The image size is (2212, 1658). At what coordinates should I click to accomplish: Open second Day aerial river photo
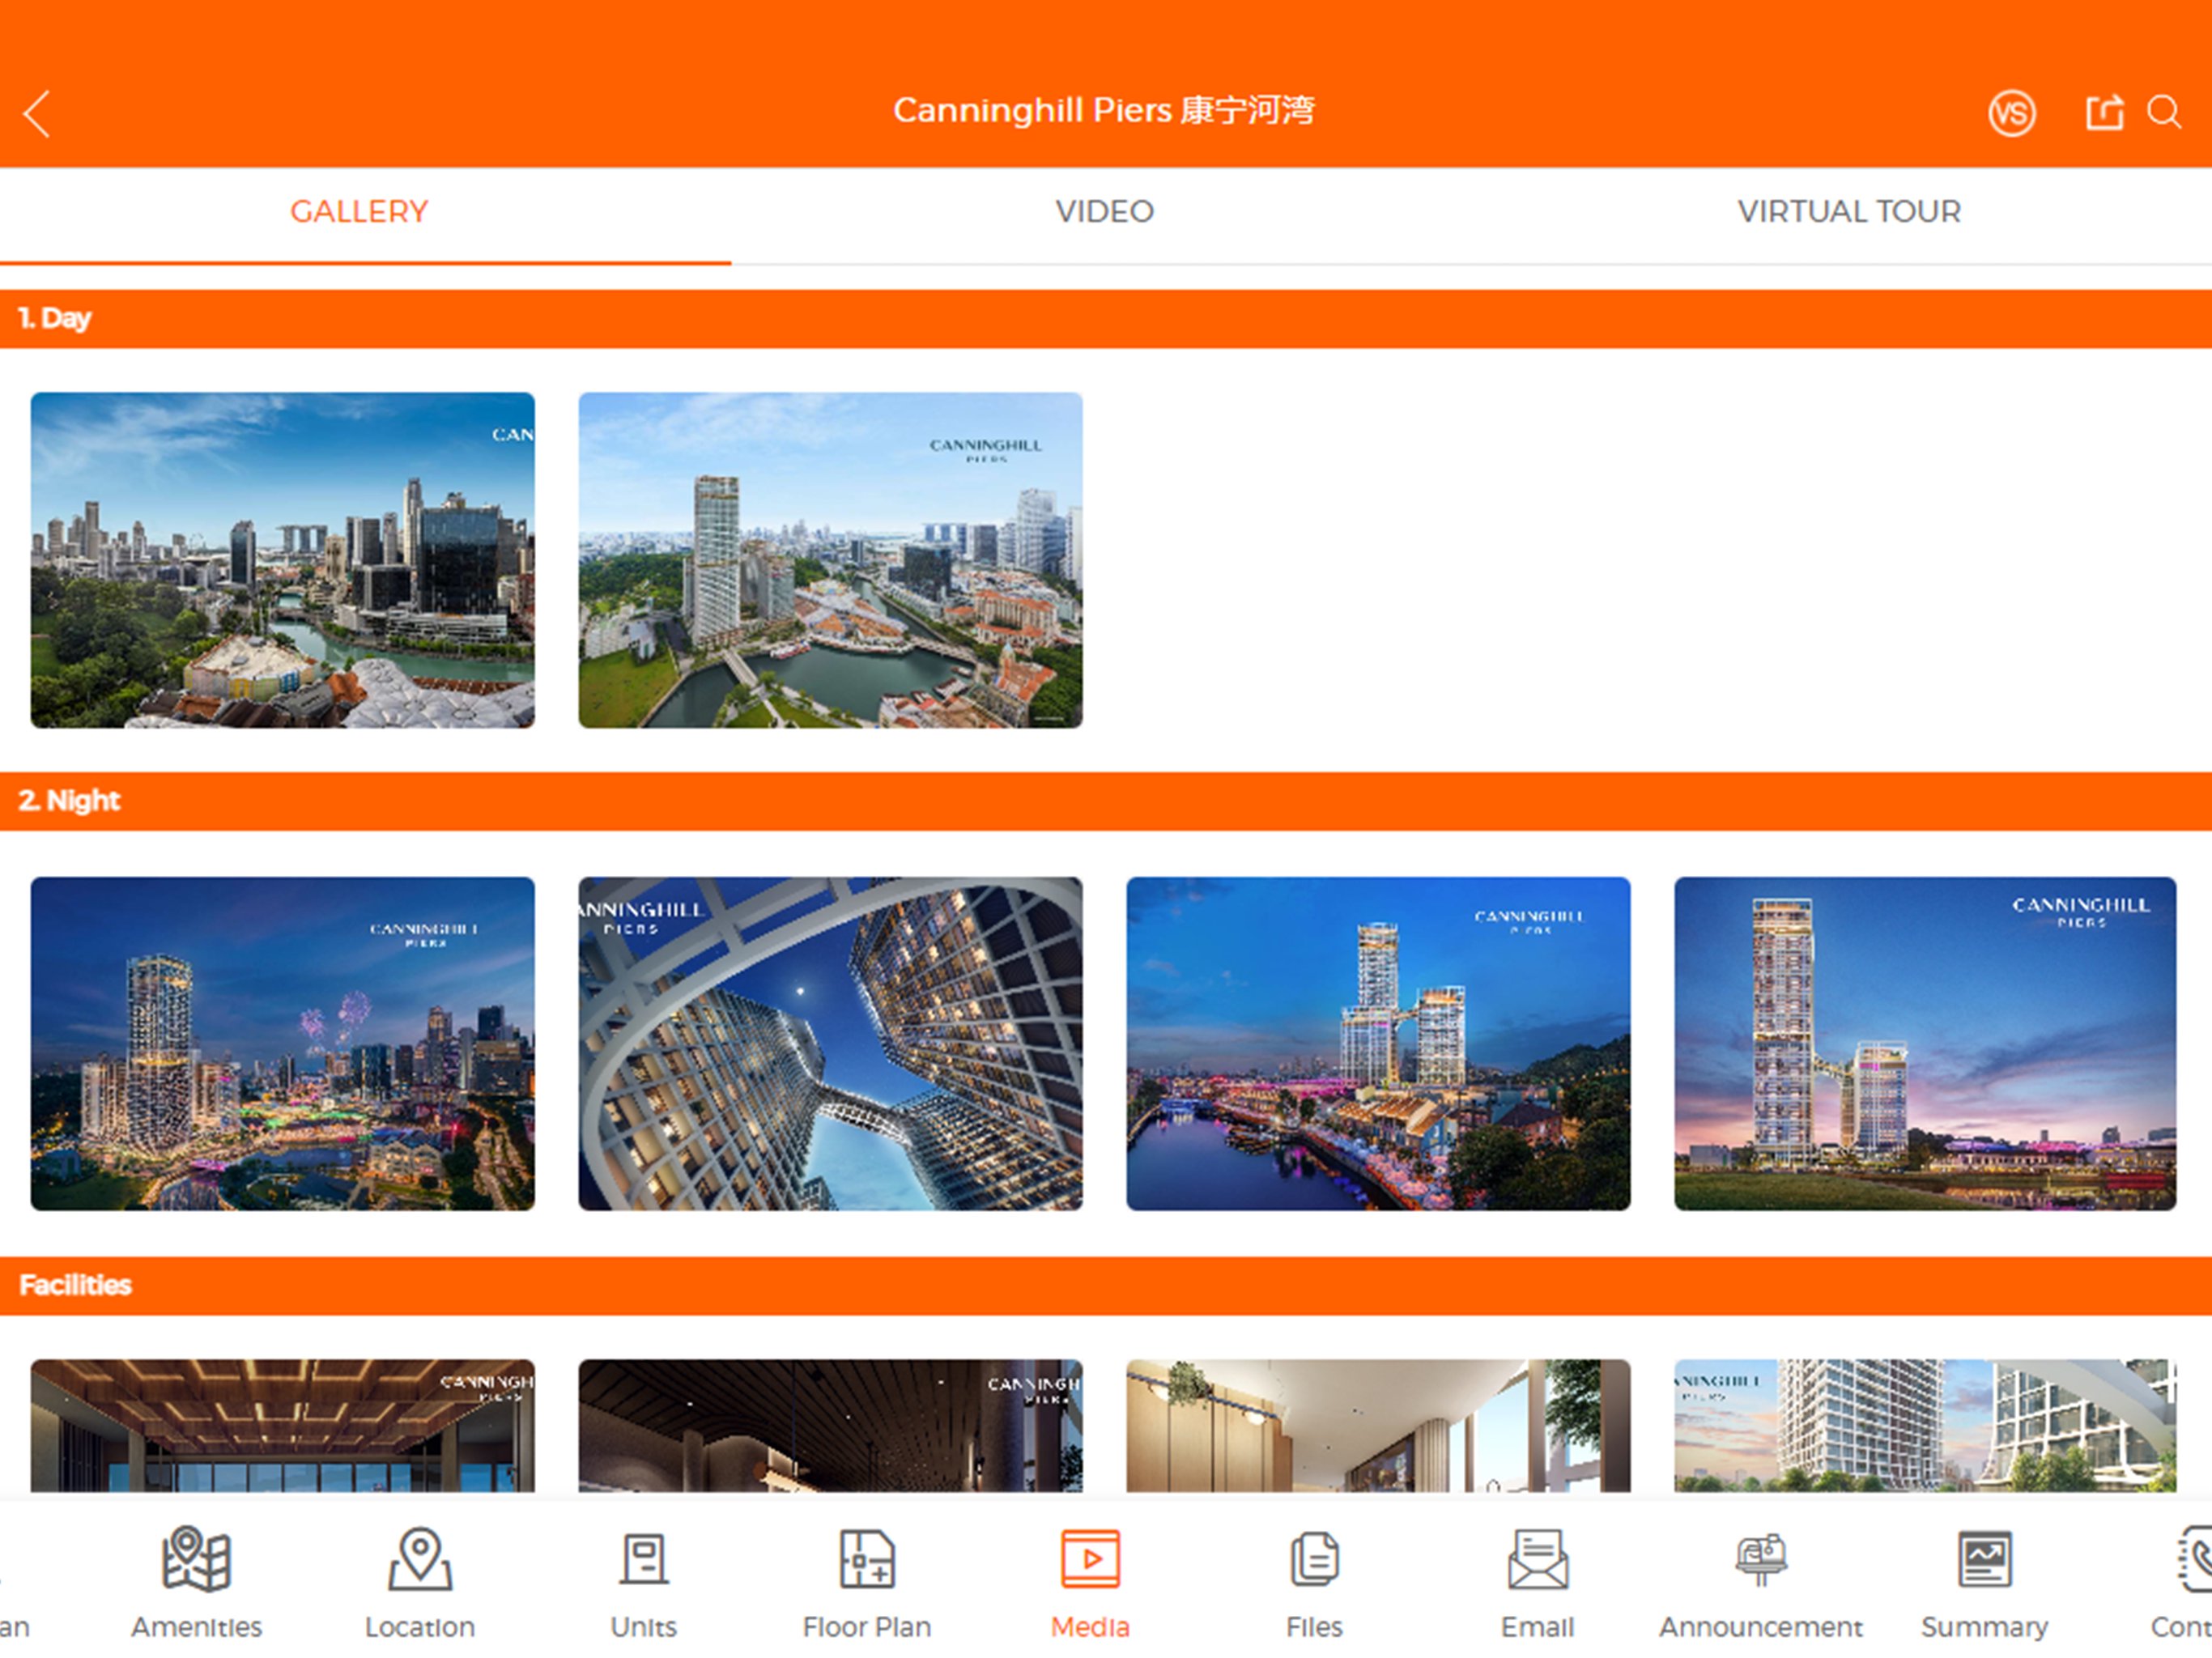tap(830, 560)
